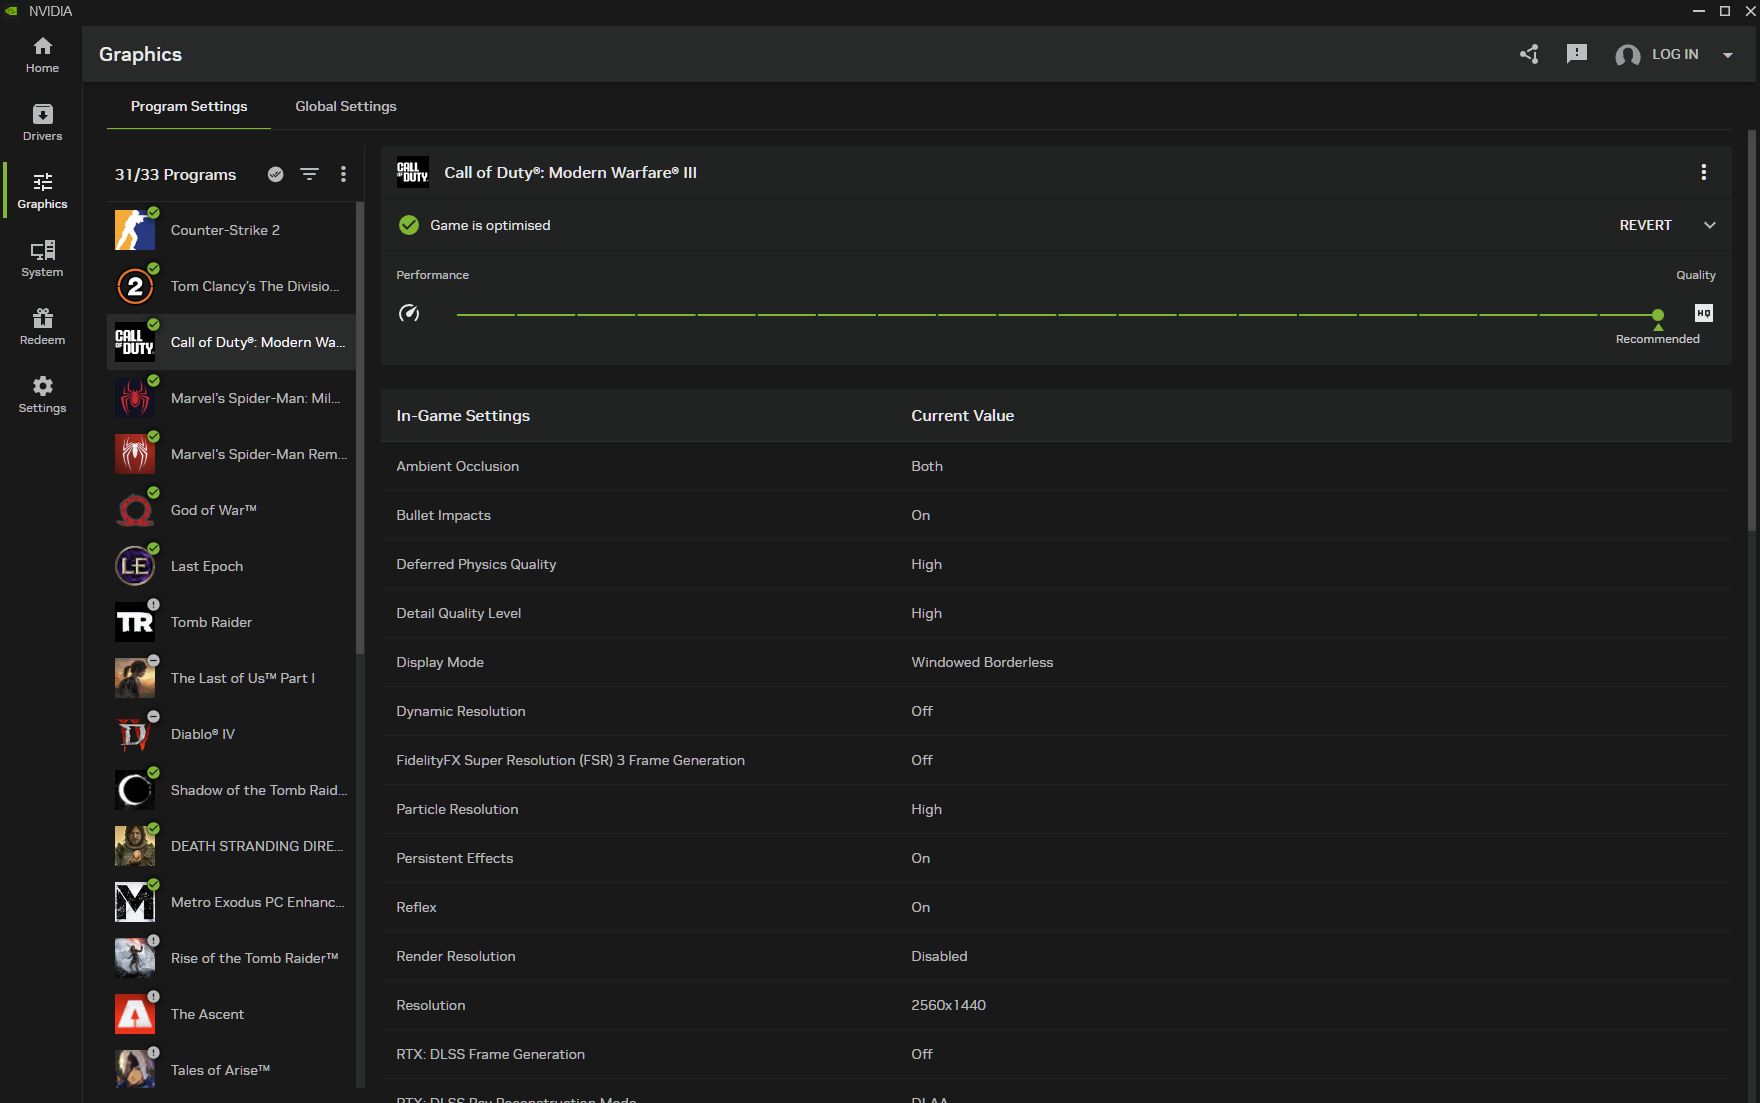Open the Home page in sidebar
The image size is (1760, 1103).
(x=42, y=55)
